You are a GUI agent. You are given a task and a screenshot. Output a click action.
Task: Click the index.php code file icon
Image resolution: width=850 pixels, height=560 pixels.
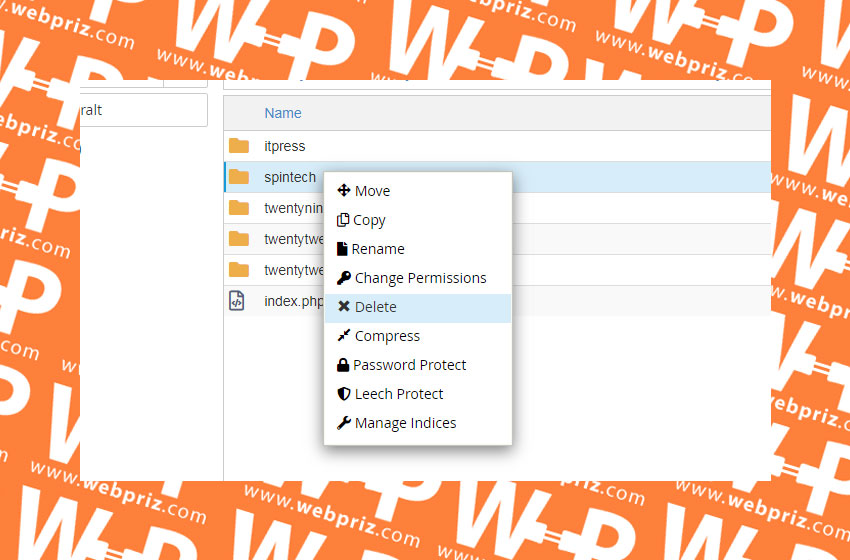236,300
